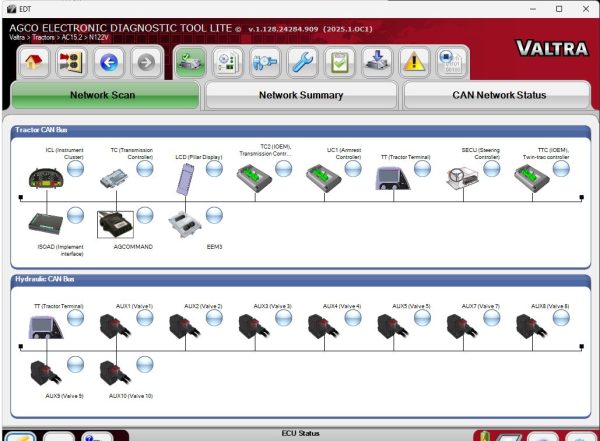Viewport: 600px width, 441px height.
Task: Open the download programming toolbar icon
Action: pyautogui.click(x=377, y=62)
